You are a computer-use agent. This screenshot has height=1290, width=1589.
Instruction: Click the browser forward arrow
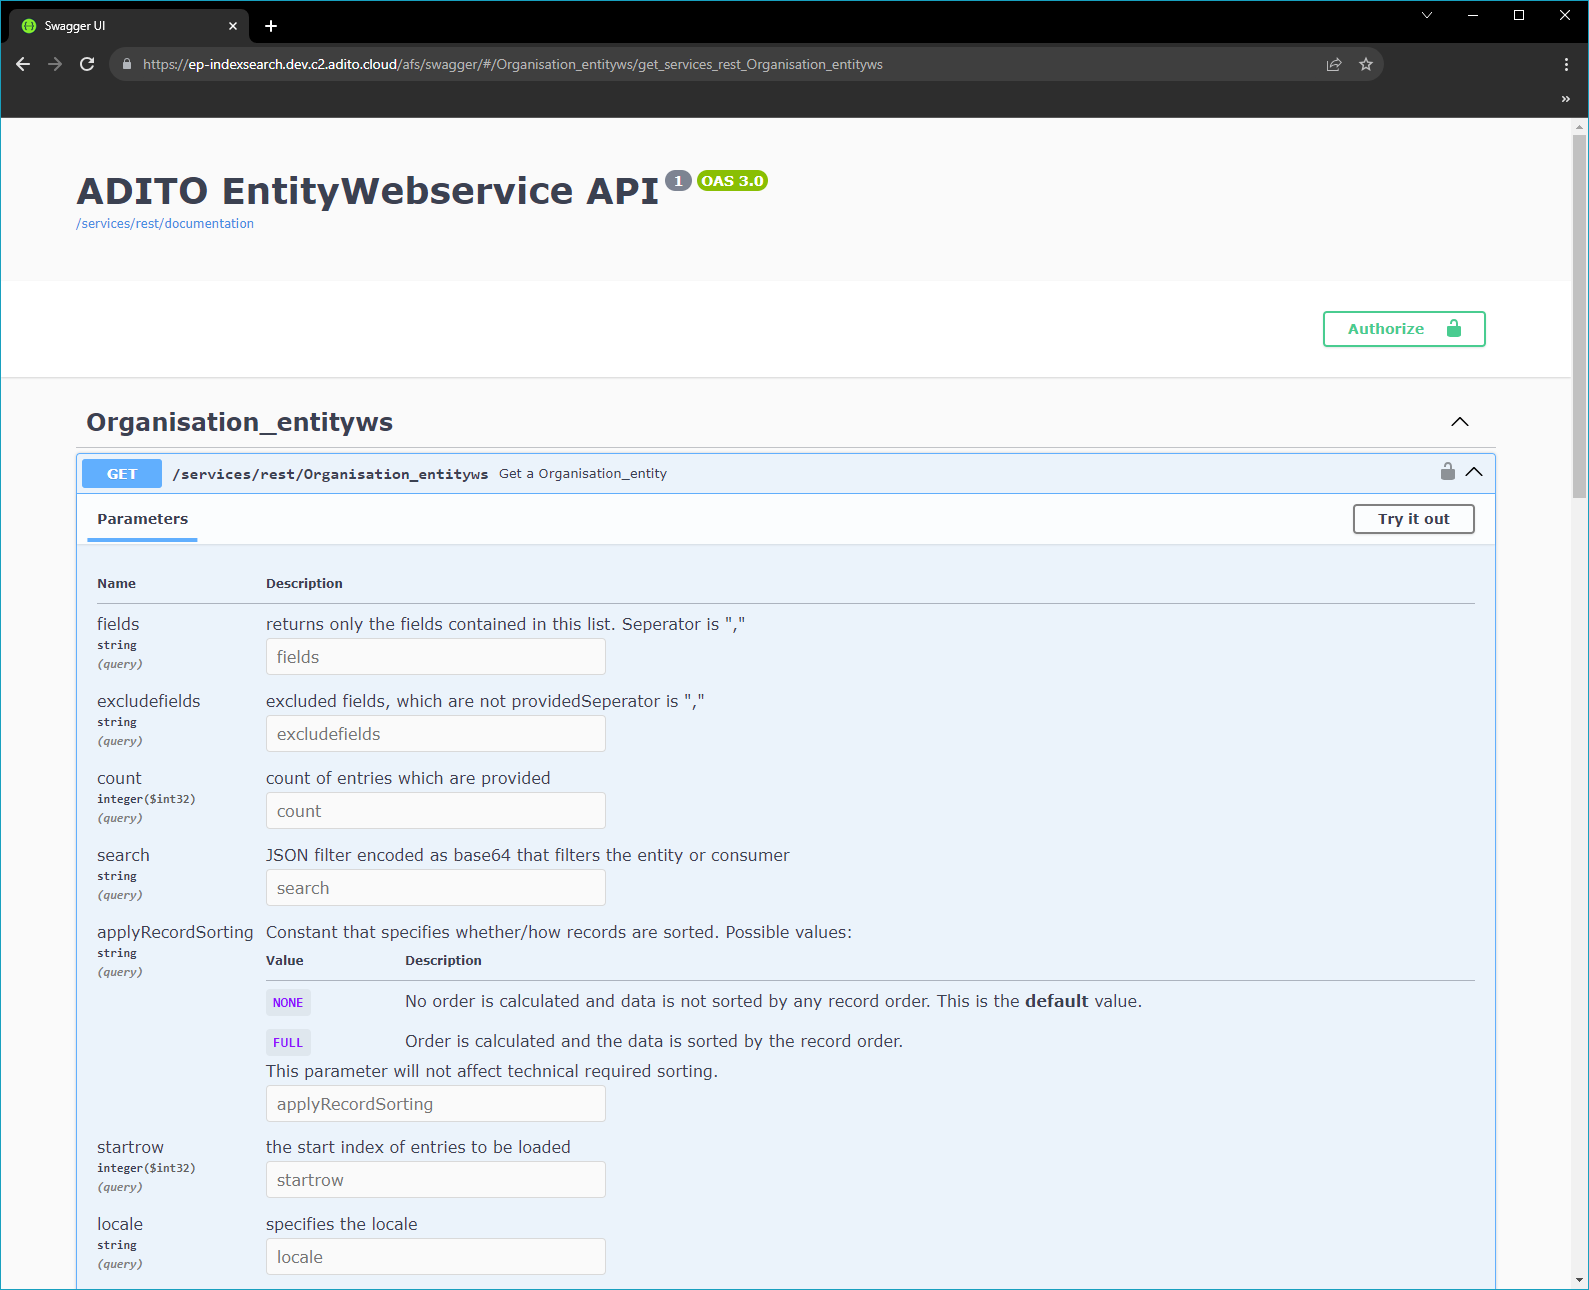tap(55, 64)
